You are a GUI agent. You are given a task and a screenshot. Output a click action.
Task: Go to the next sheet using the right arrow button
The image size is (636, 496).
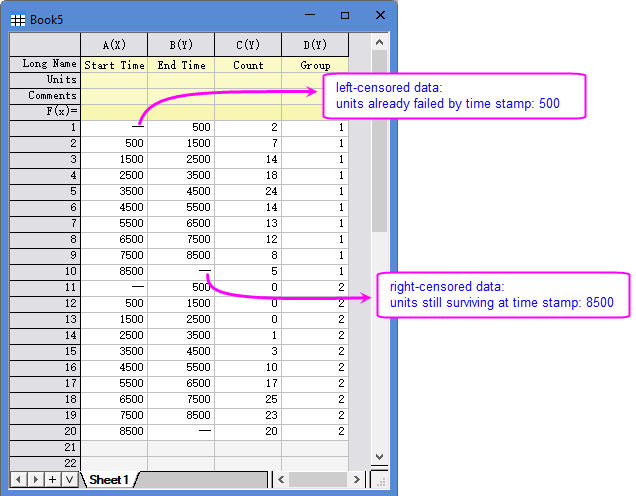coord(36,480)
